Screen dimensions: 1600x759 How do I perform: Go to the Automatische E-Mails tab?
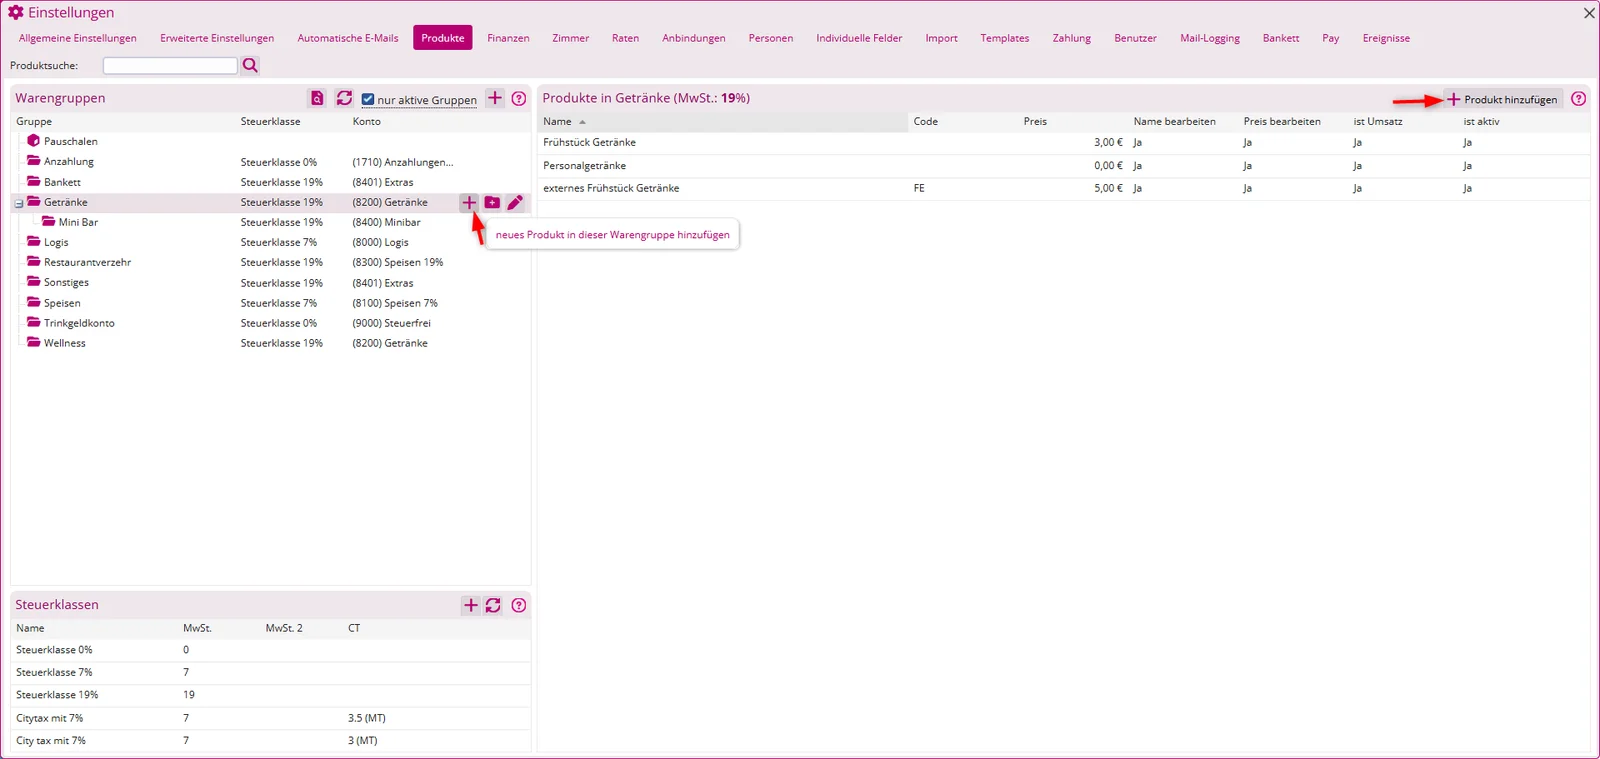click(348, 38)
